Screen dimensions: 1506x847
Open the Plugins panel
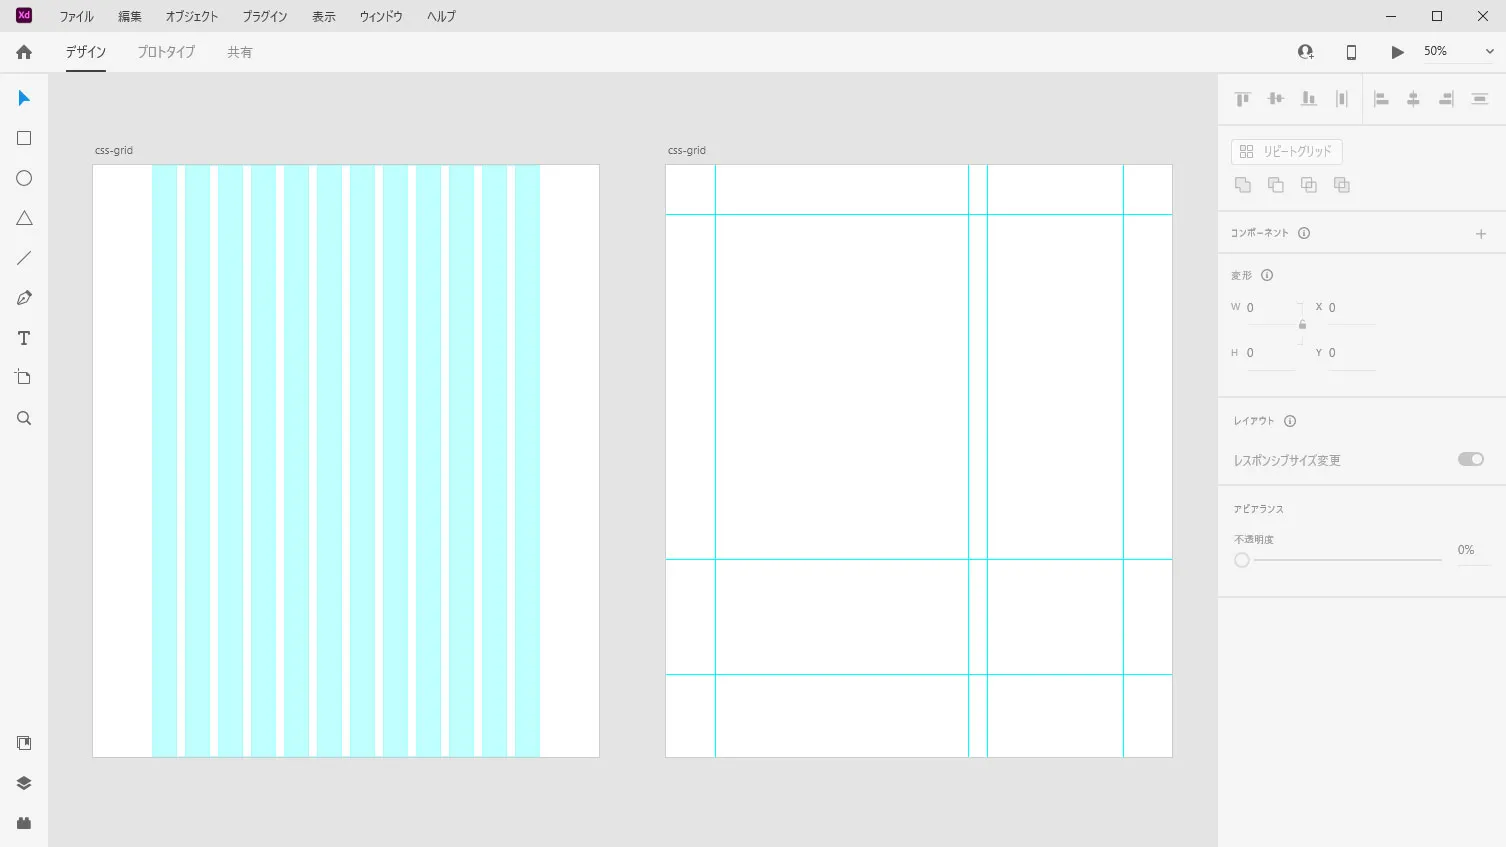click(x=23, y=823)
